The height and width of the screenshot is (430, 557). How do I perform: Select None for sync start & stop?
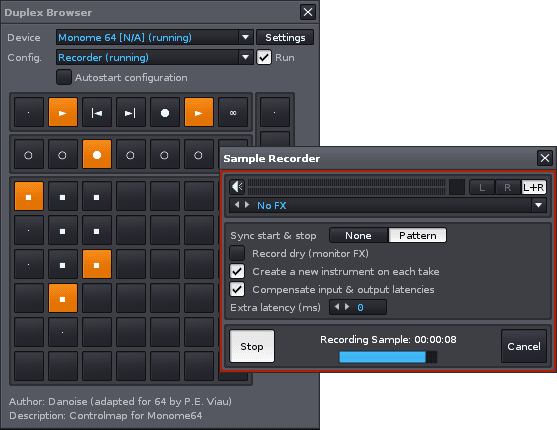358,235
